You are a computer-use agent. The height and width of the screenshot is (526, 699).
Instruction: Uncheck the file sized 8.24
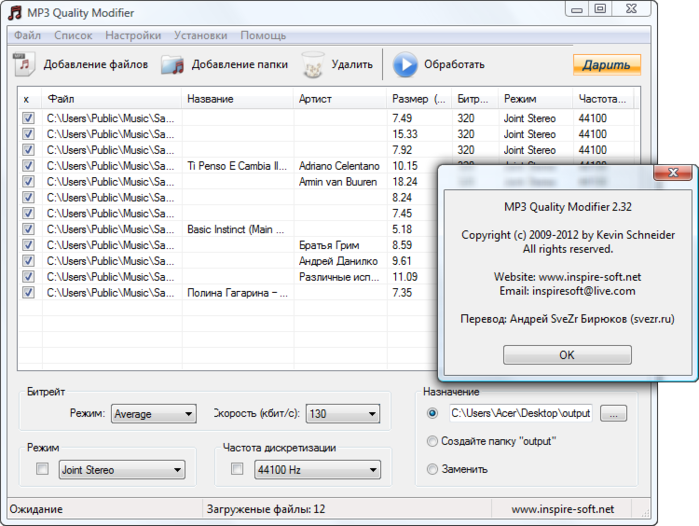click(x=28, y=197)
